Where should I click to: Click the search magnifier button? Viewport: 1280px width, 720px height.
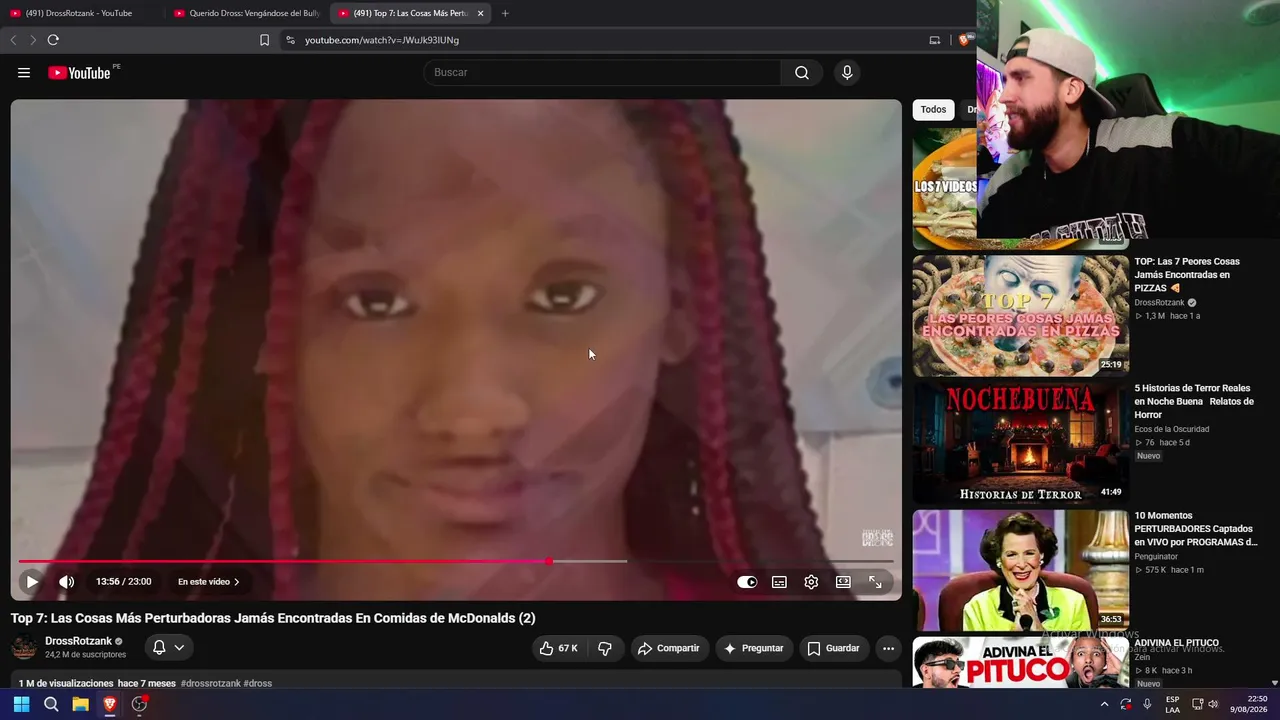(x=802, y=73)
